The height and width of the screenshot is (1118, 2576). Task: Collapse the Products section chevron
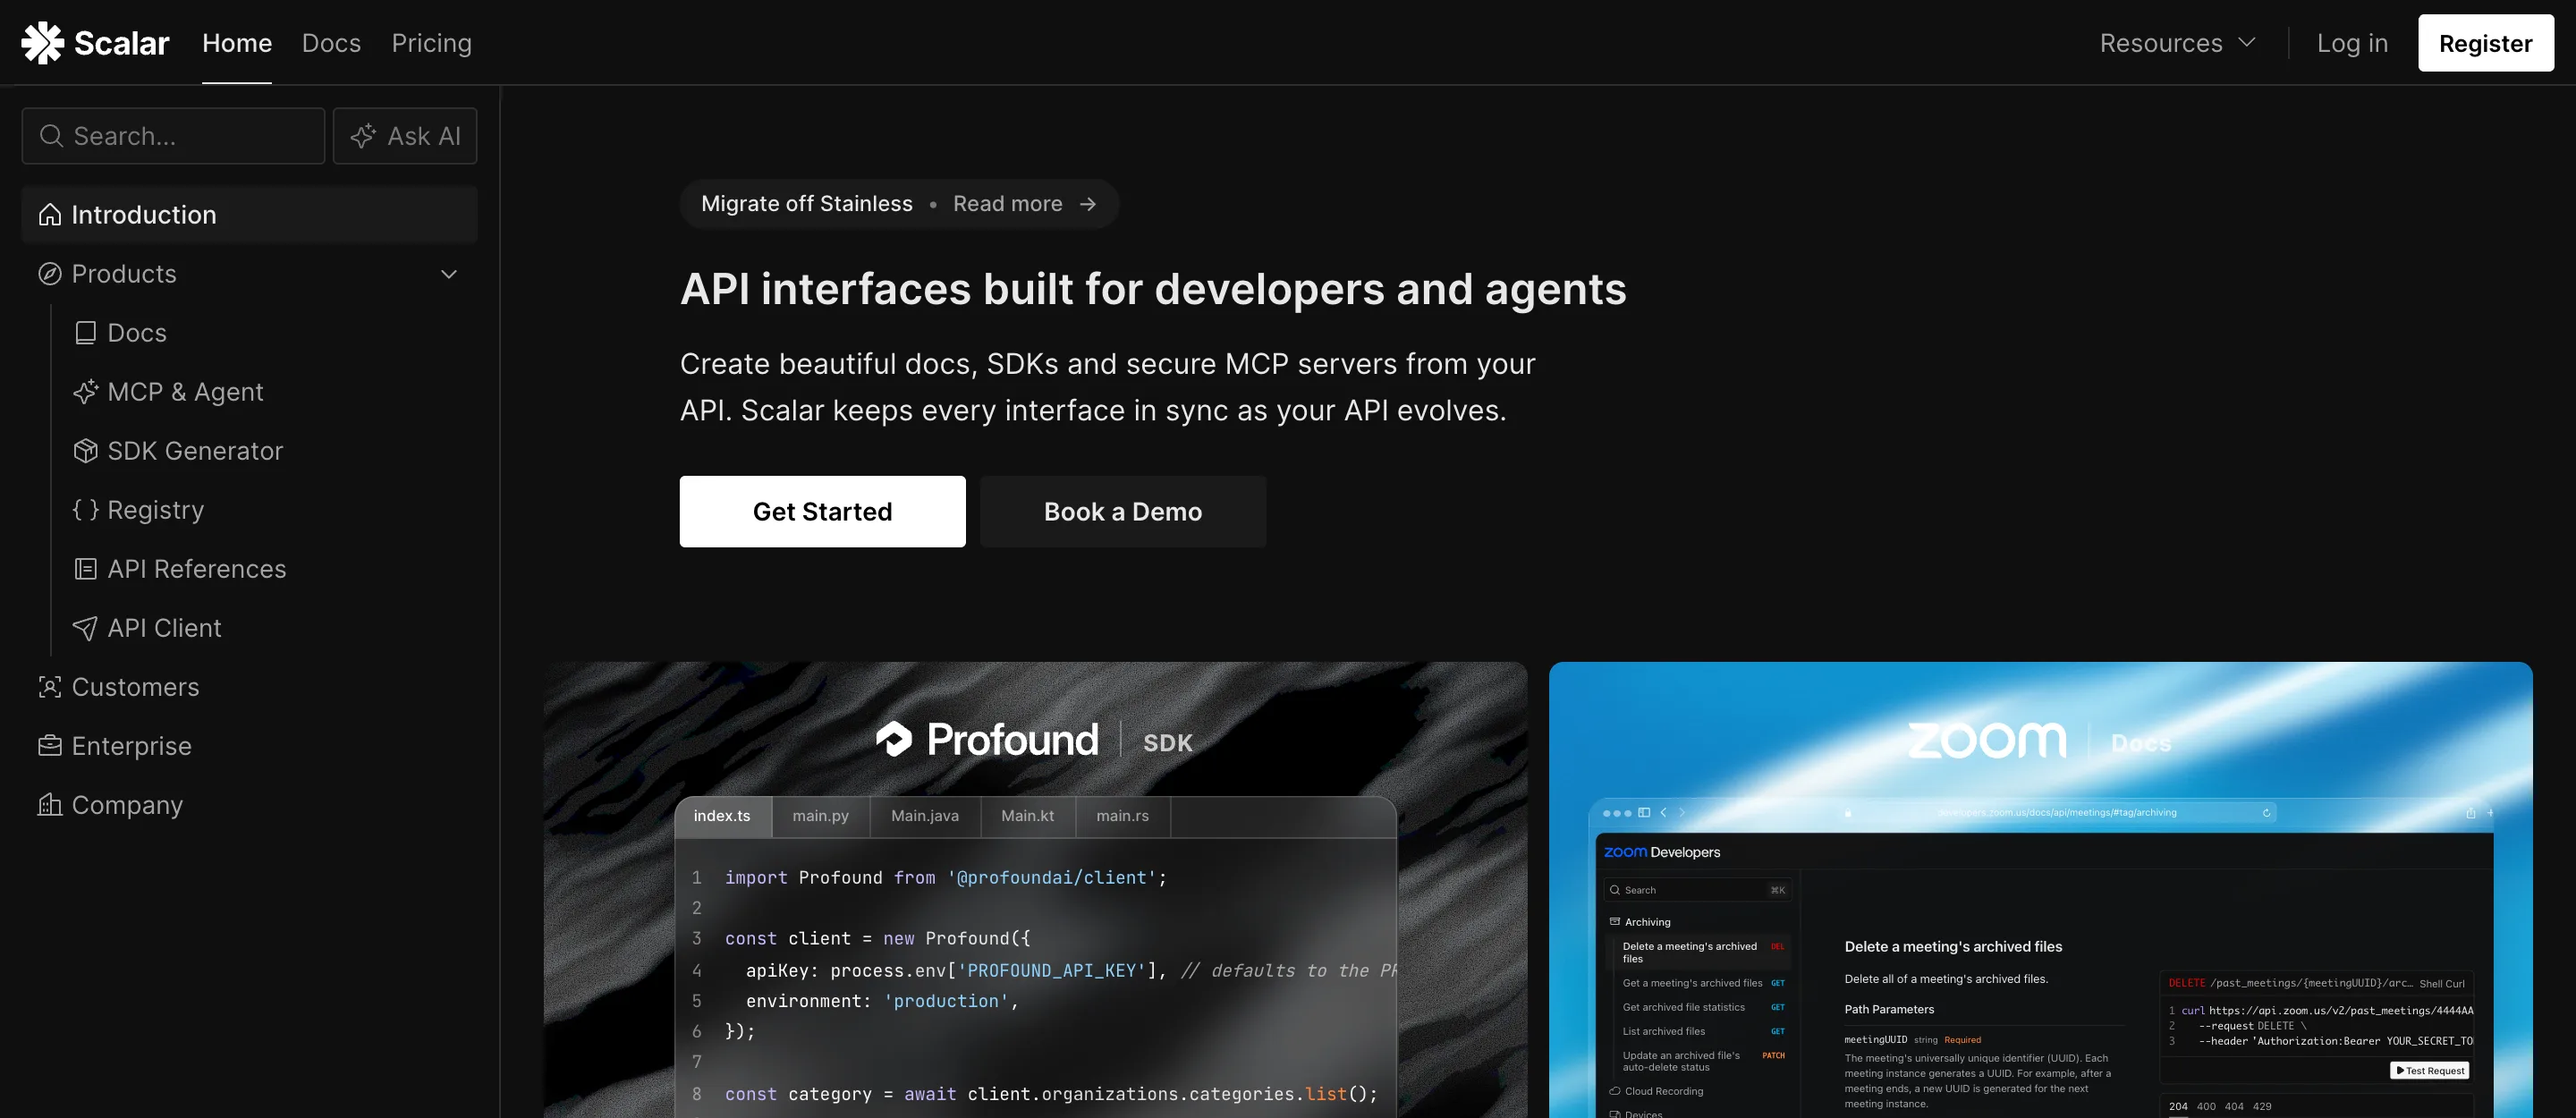point(449,274)
